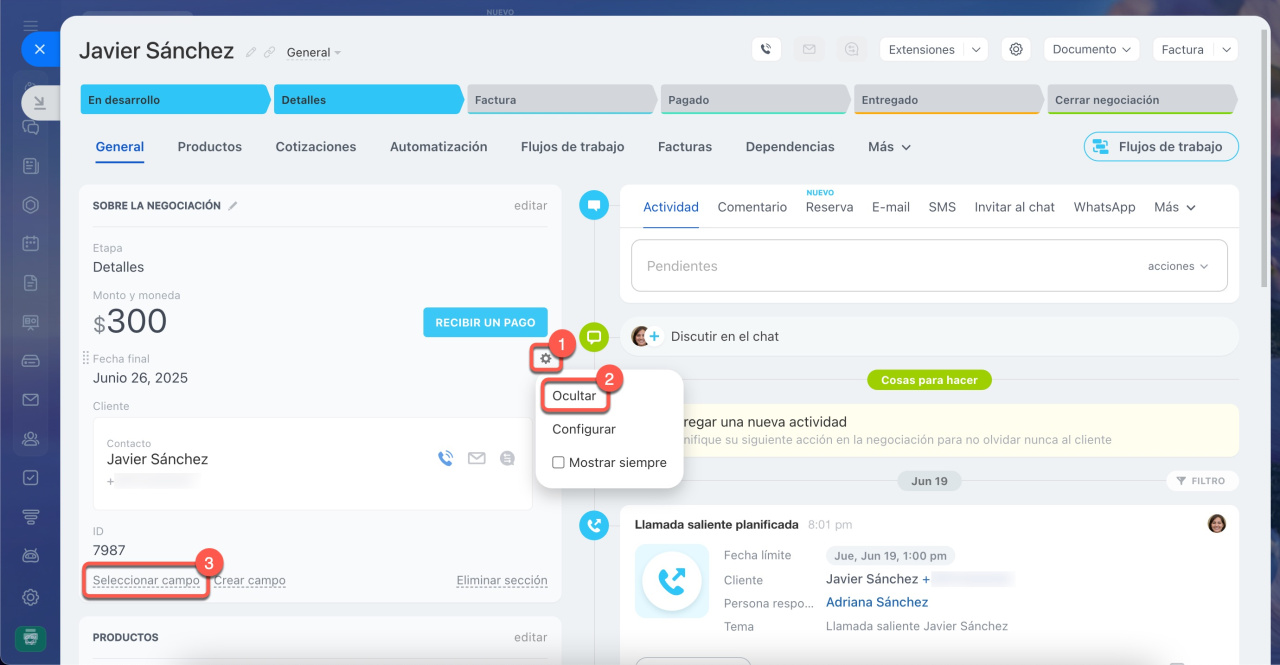Click the blue phone marker on the timeline

coord(594,525)
